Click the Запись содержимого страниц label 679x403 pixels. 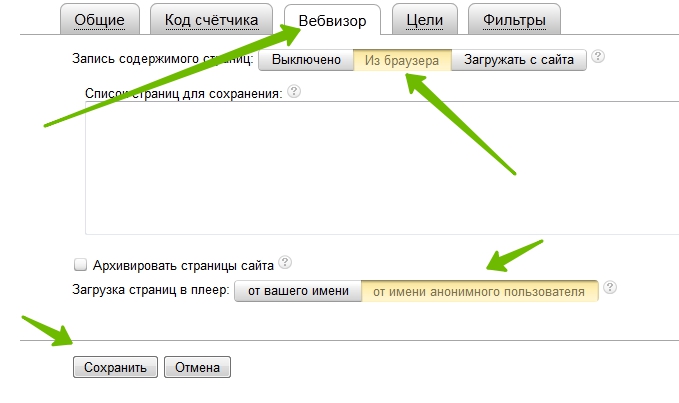point(162,59)
